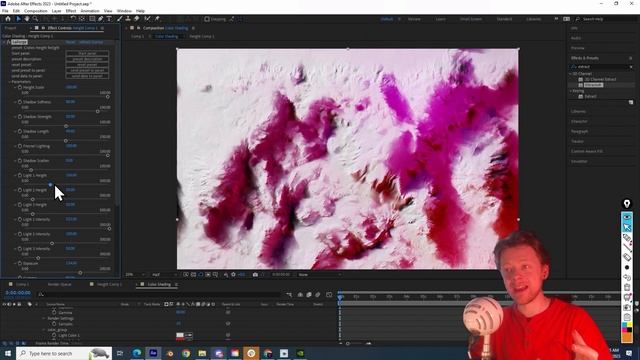Toggle stopwatch for Exposure
The width and height of the screenshot is (640, 360).
[x=20, y=264]
